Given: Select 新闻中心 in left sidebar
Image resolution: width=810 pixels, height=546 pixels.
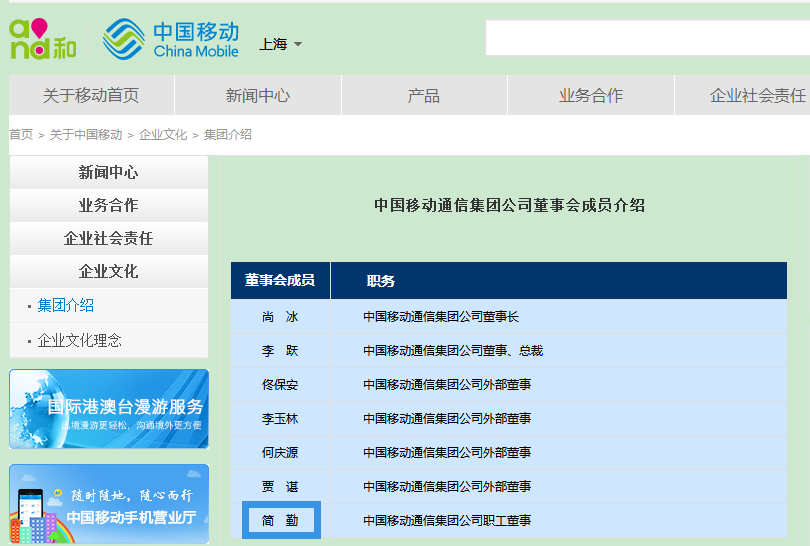Looking at the screenshot, I should pos(108,173).
